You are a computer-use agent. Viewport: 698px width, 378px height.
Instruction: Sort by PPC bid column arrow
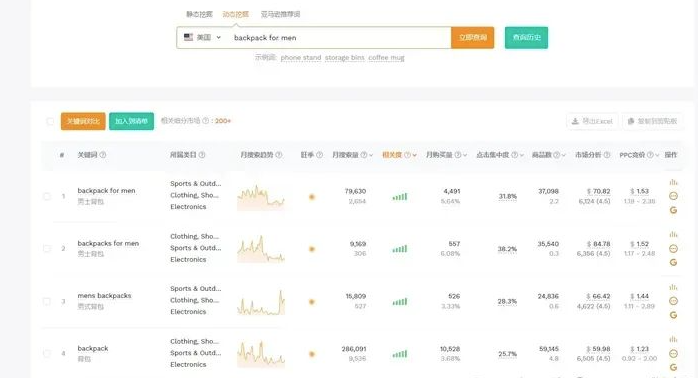[x=657, y=155]
